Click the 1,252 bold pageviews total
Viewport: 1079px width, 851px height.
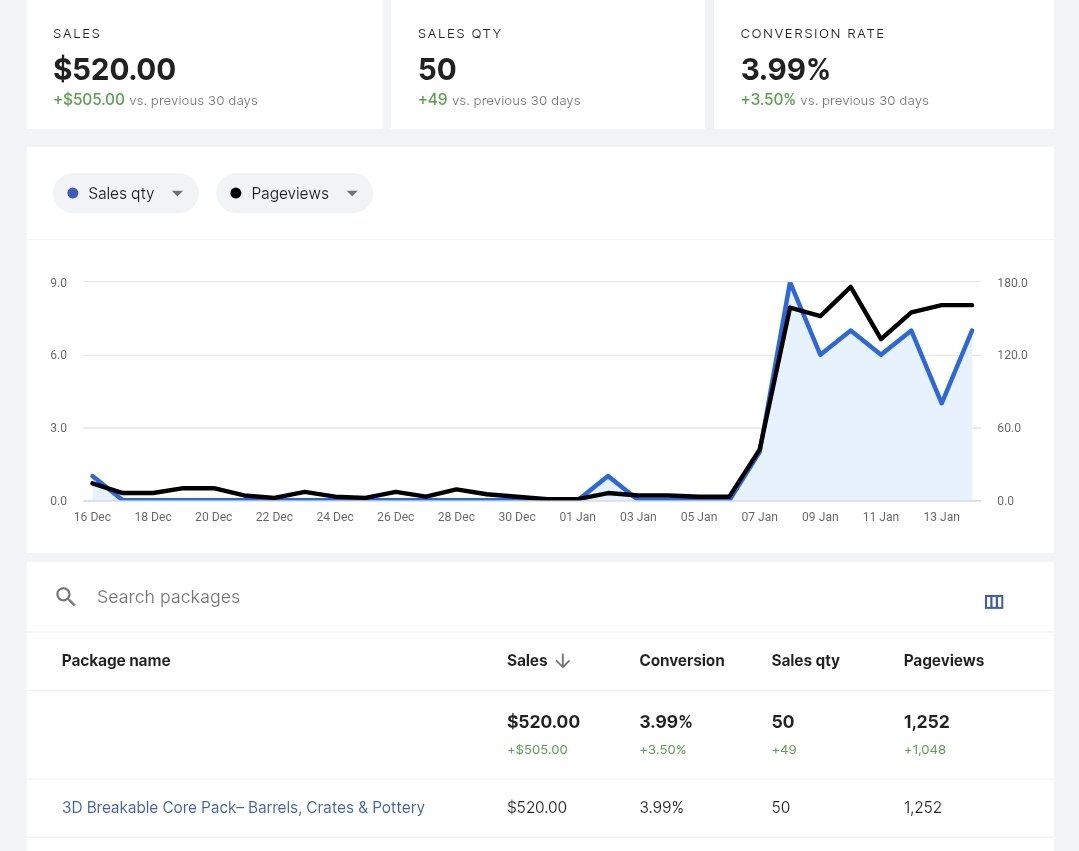click(x=926, y=722)
